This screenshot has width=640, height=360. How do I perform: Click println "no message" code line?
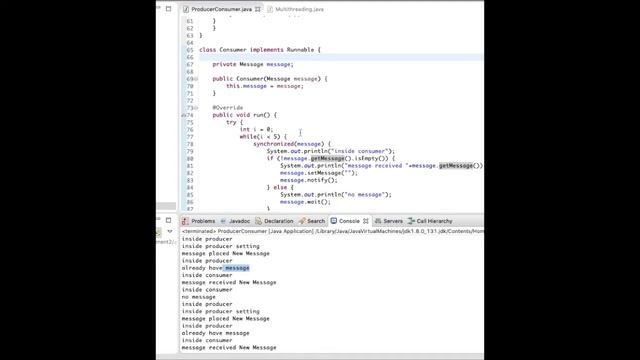336,195
